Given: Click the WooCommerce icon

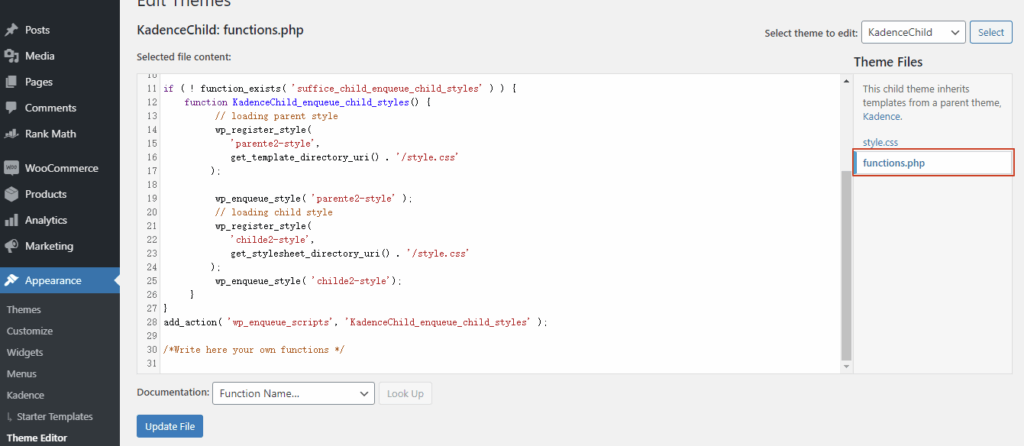Looking at the screenshot, I should coord(12,168).
